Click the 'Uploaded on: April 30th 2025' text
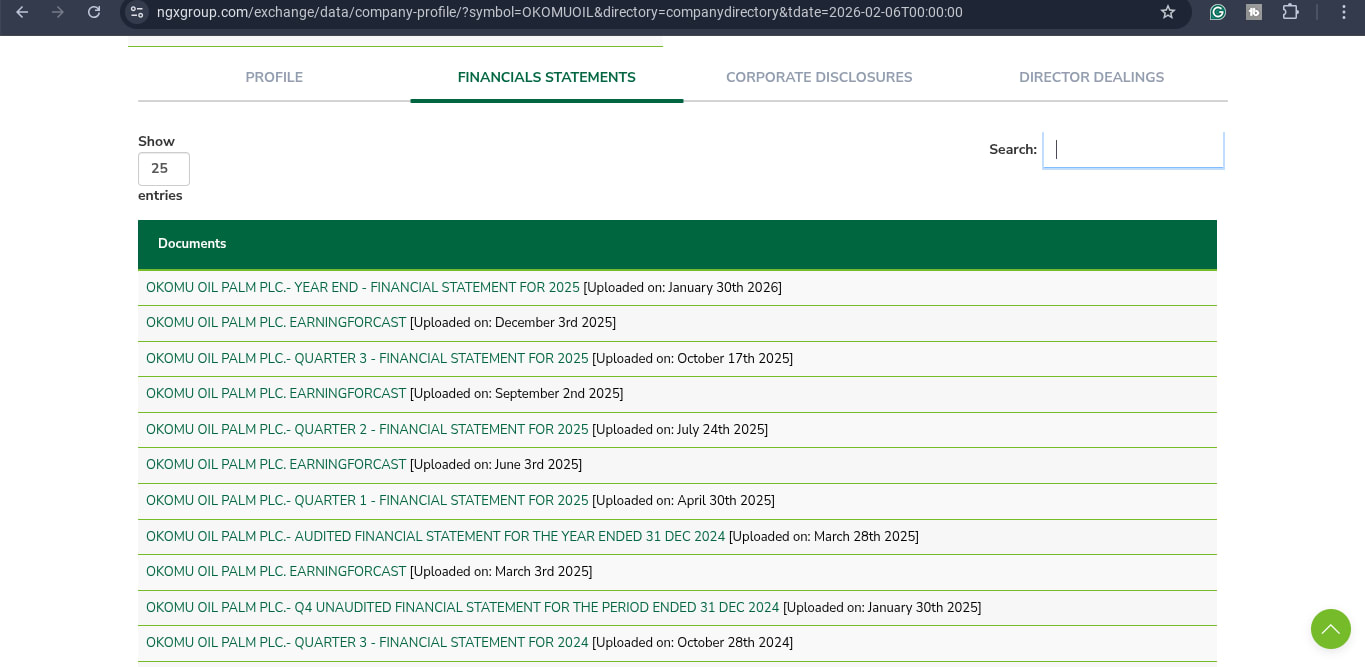Viewport: 1365px width, 667px height. [684, 501]
